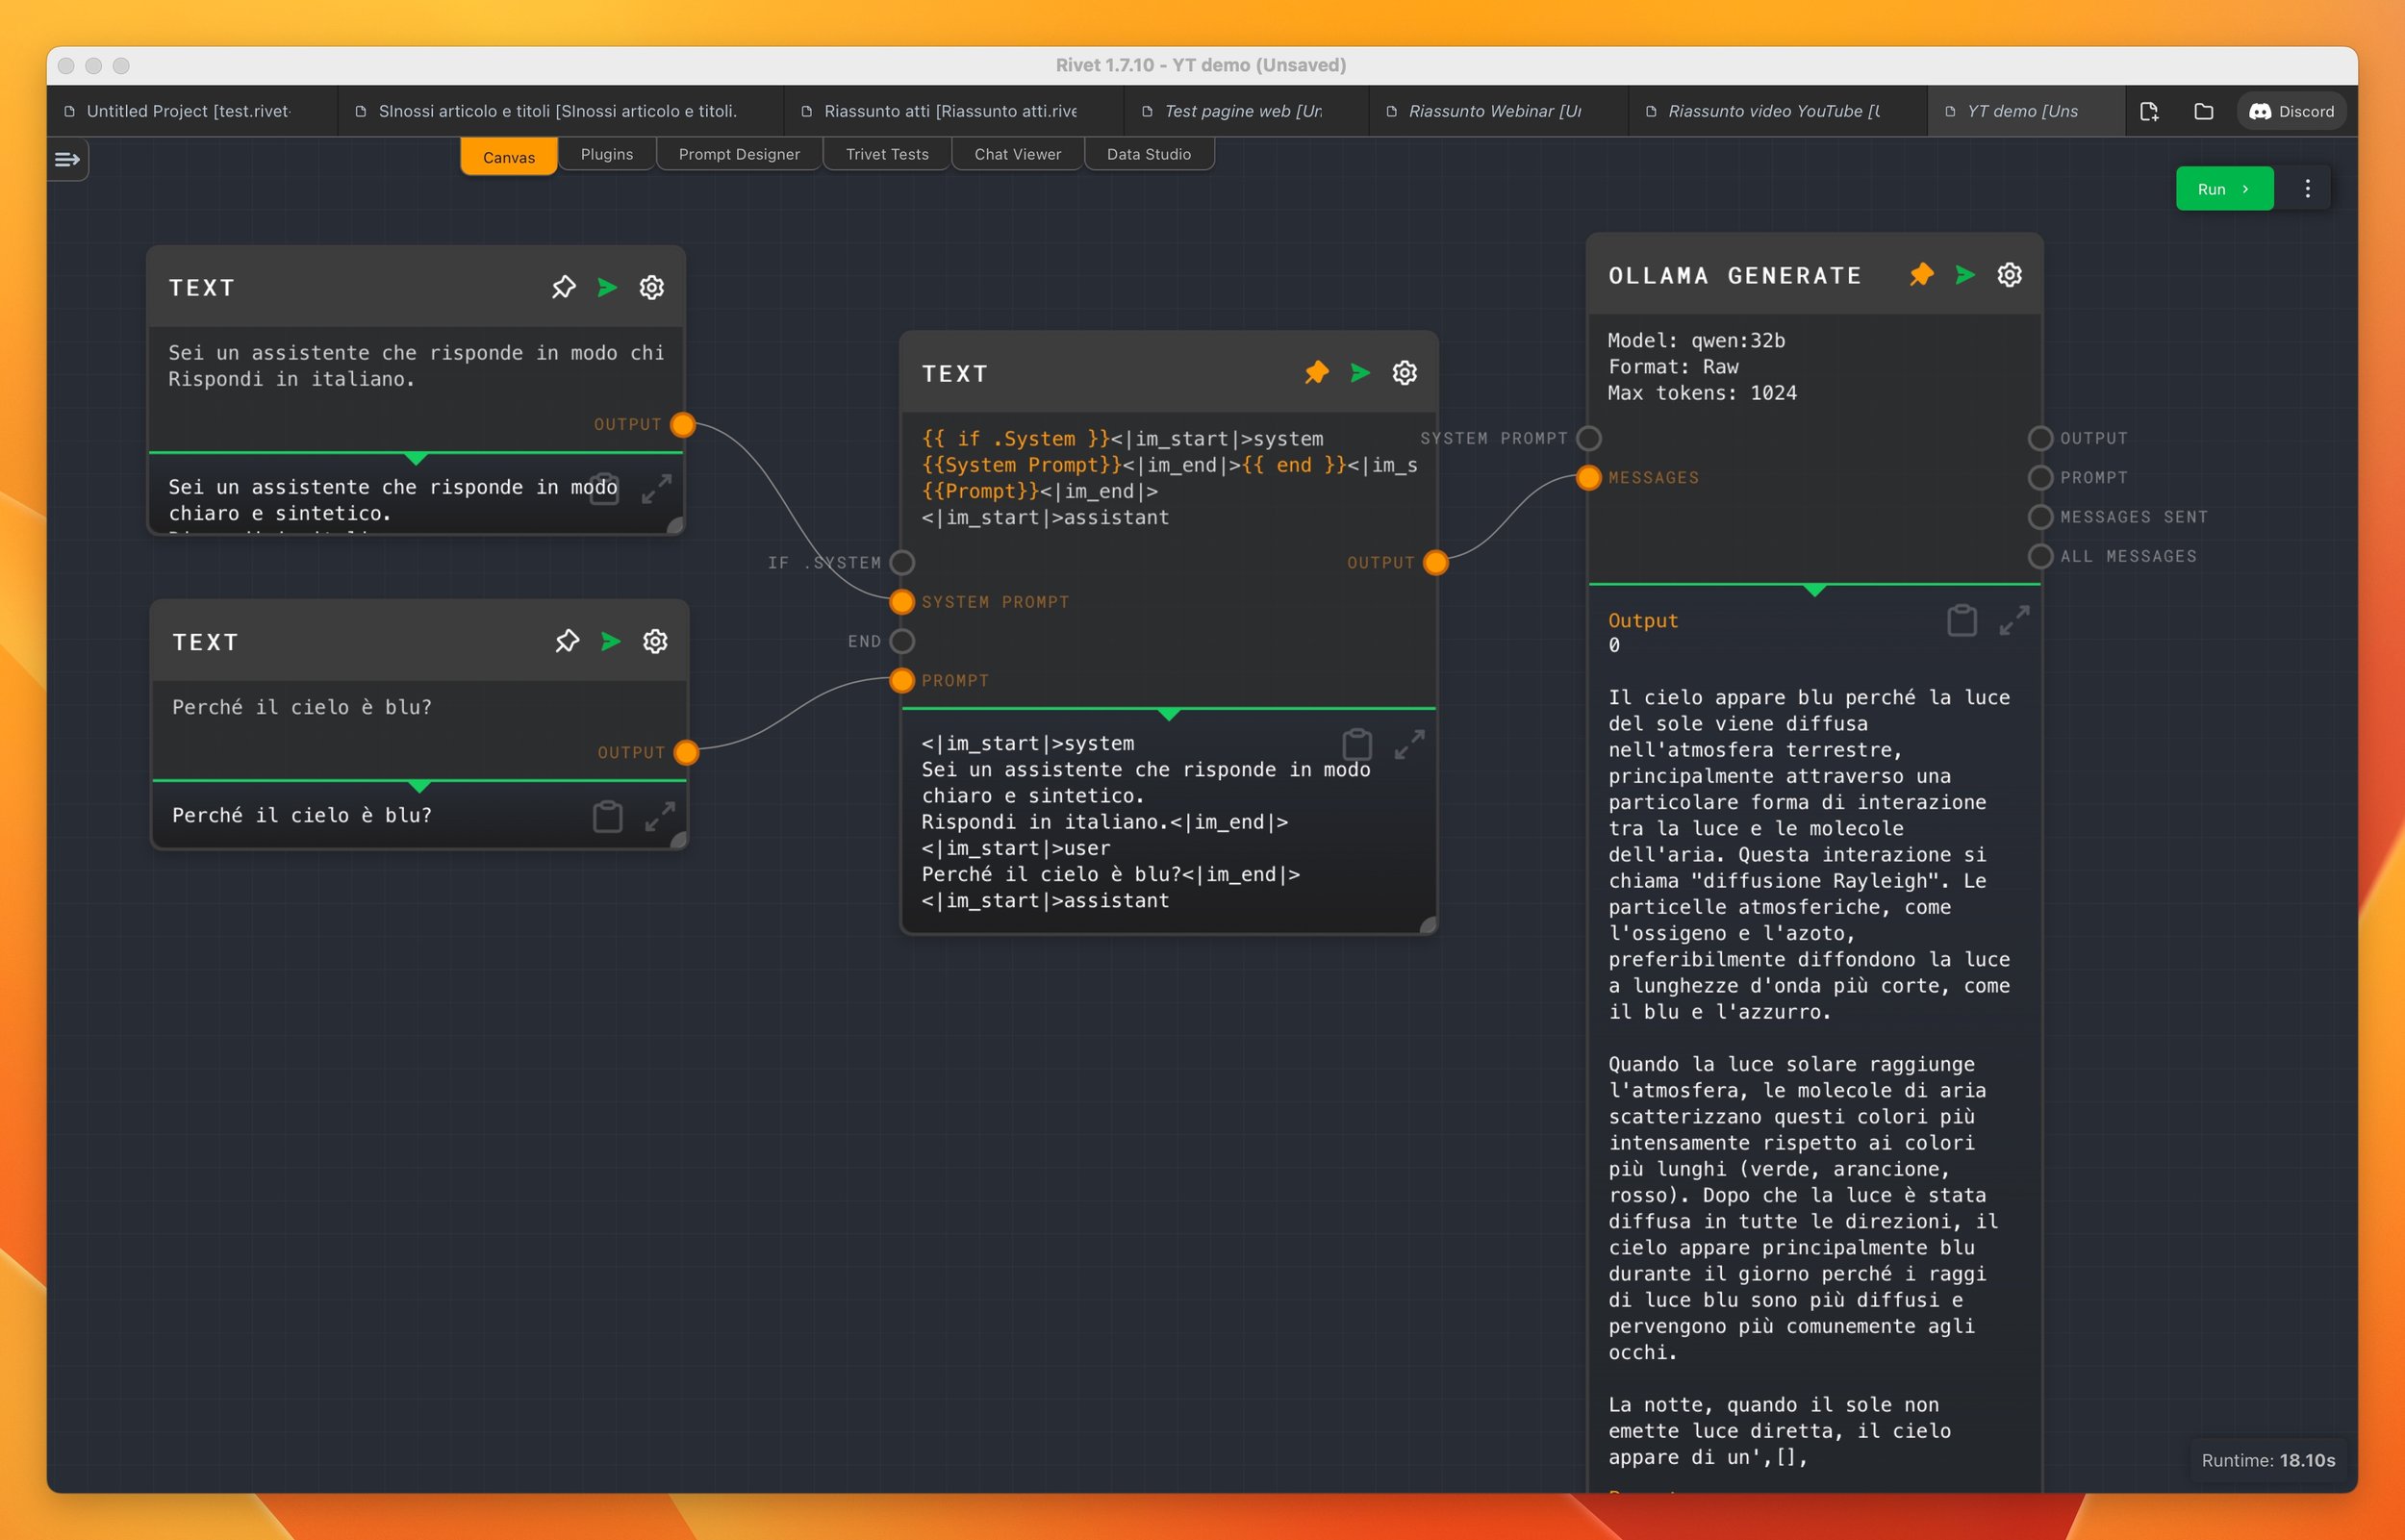Expand the middle Text node output to fullscreen
Viewport: 2405px width, 1540px height.
coord(1410,744)
